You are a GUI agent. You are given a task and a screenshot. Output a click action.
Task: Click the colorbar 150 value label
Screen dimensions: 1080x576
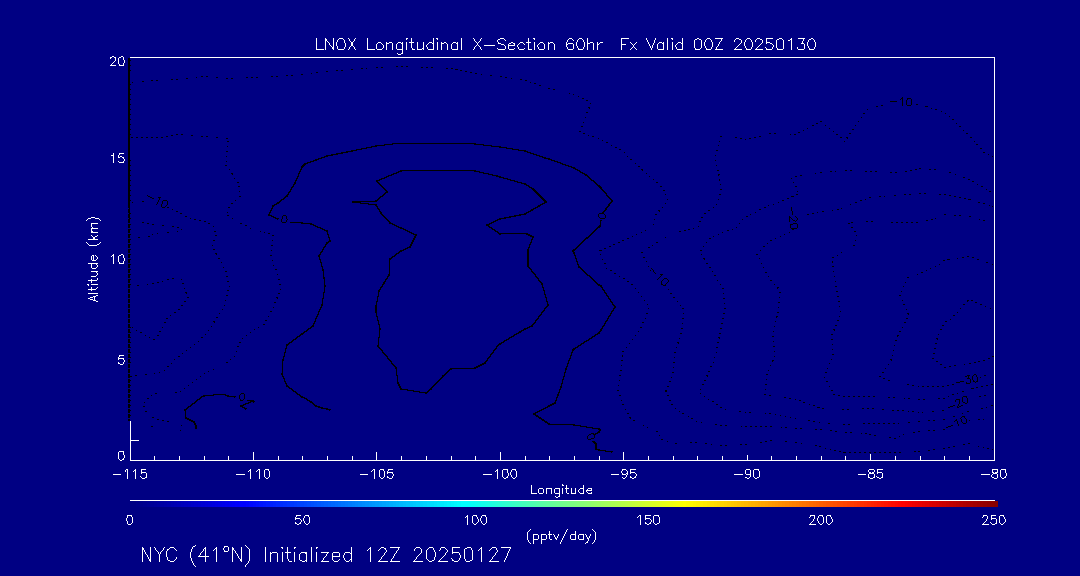click(x=650, y=520)
